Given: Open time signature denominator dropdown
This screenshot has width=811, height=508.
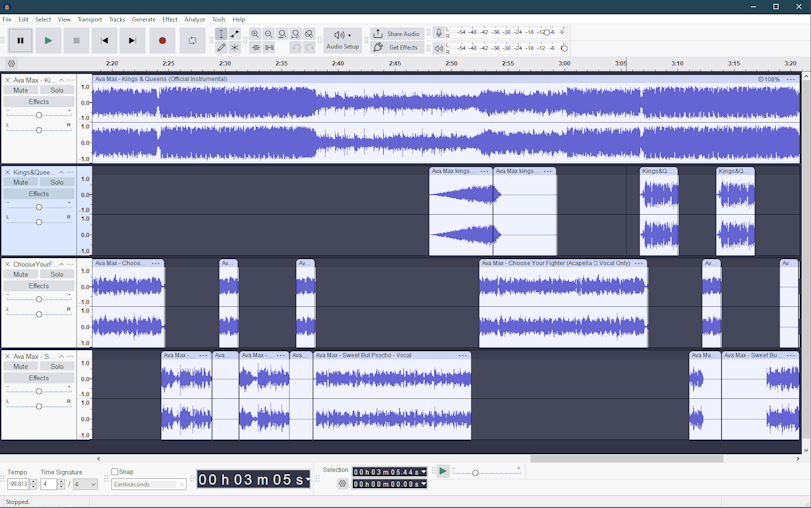Looking at the screenshot, I should click(x=85, y=484).
